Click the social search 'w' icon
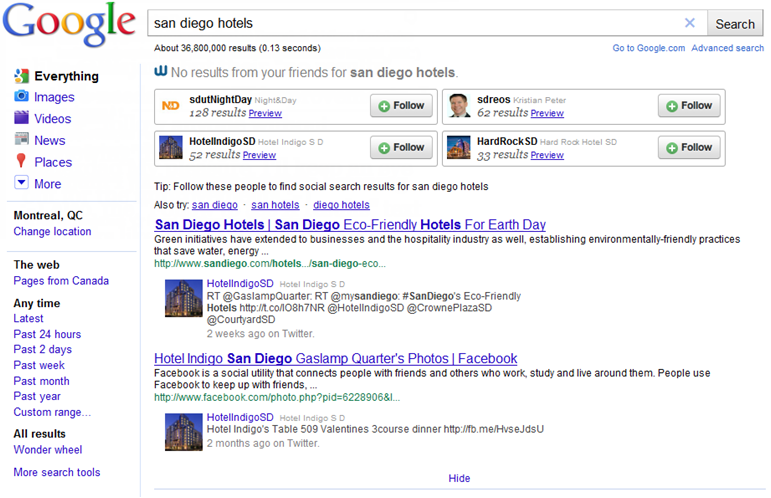The width and height of the screenshot is (771, 498). click(161, 71)
